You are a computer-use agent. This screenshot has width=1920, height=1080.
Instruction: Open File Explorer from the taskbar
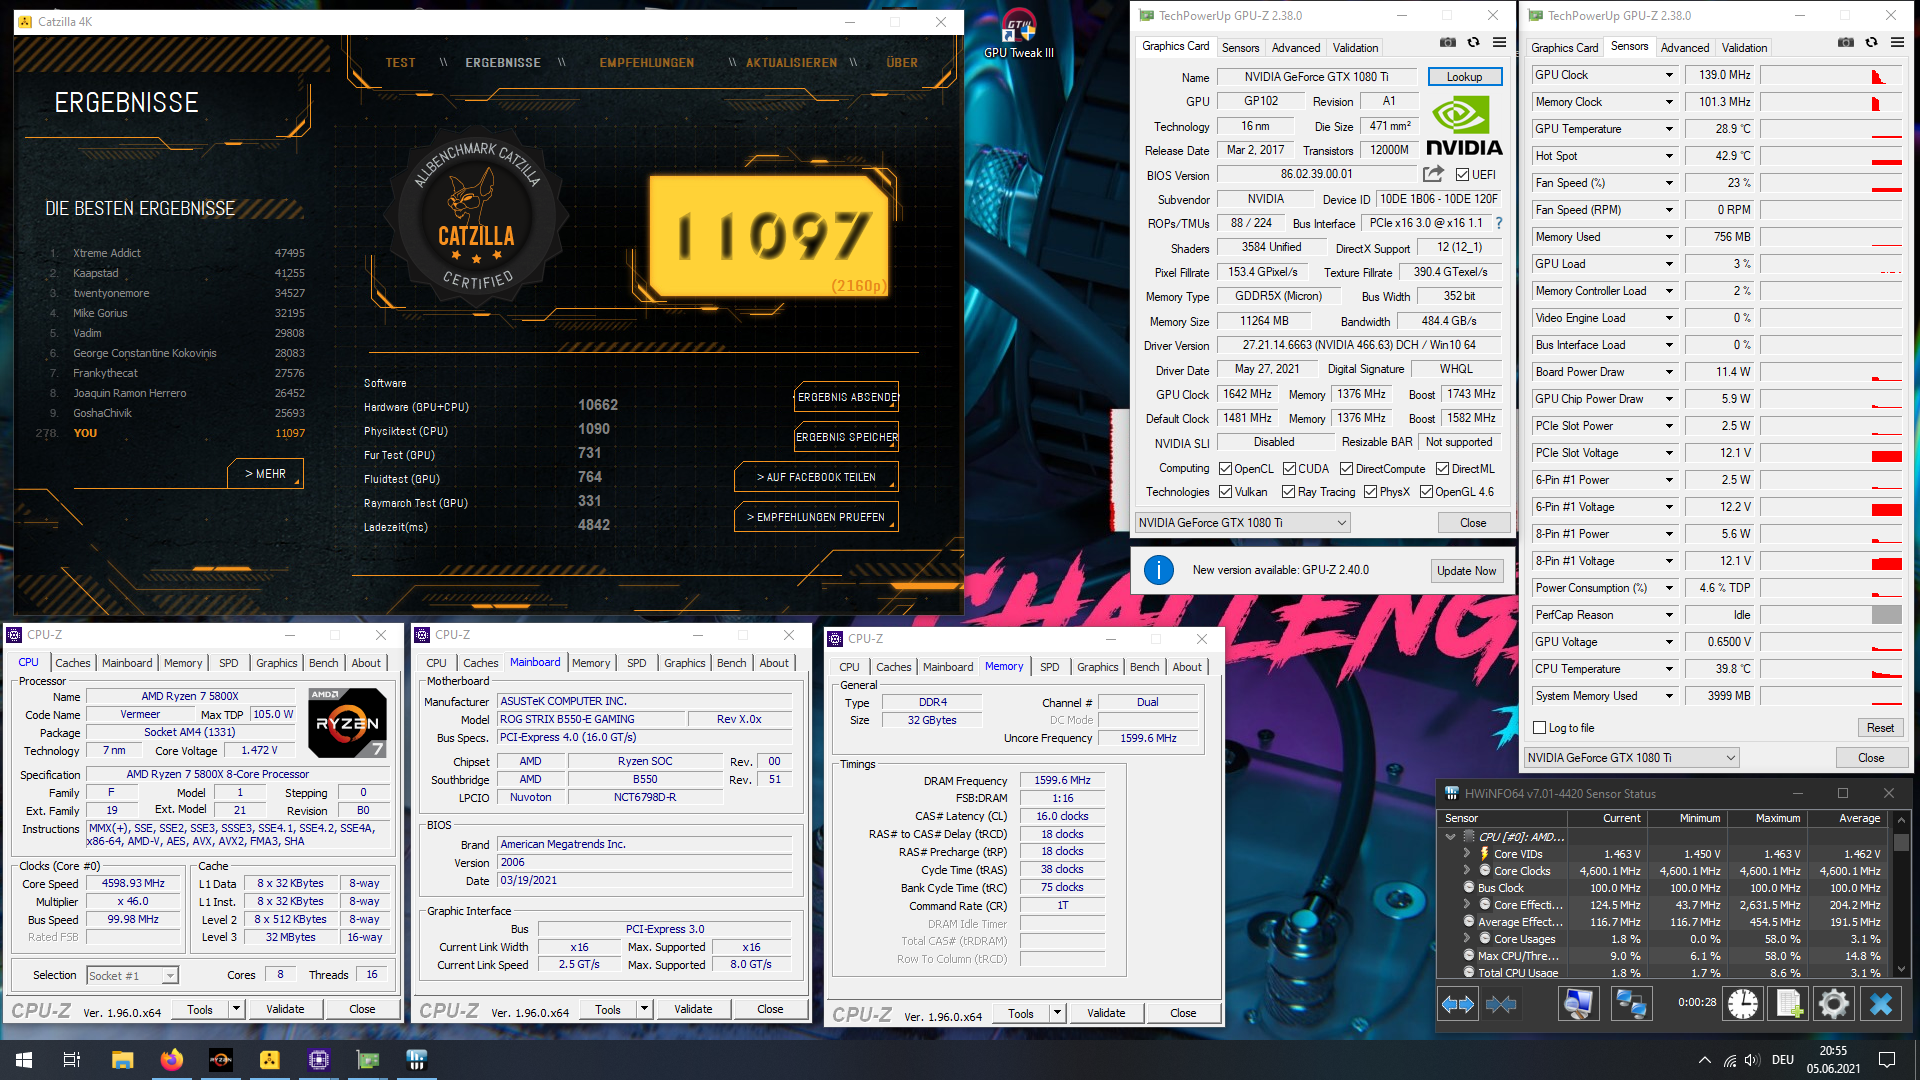122,1060
